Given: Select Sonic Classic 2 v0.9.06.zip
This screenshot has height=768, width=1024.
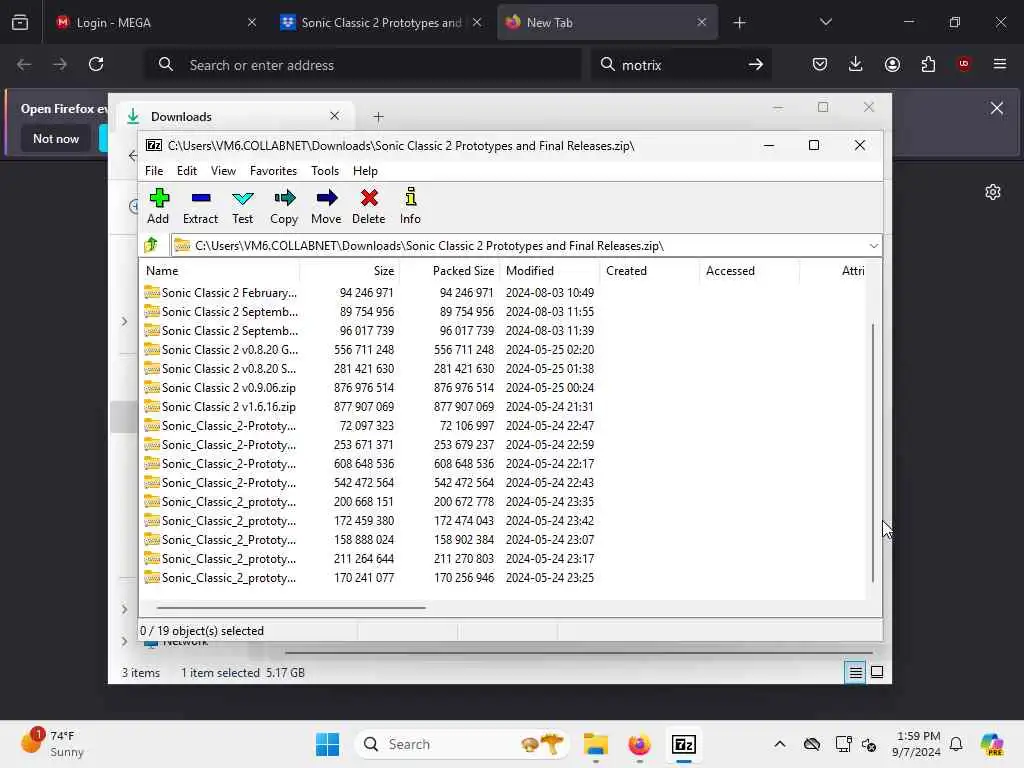Looking at the screenshot, I should click(x=369, y=387).
